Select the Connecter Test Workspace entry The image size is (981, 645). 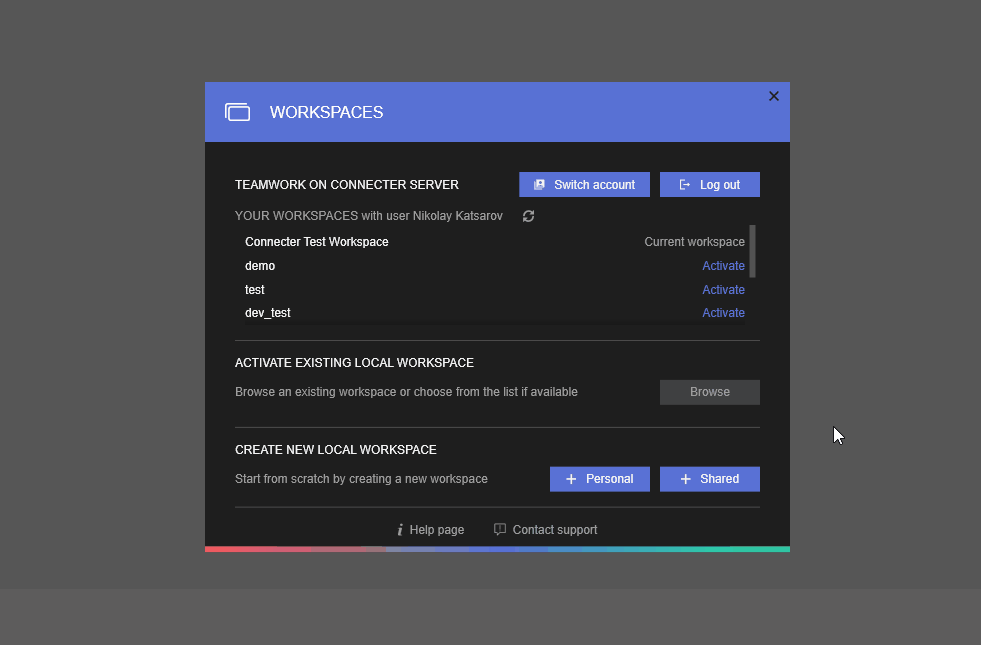pyautogui.click(x=317, y=241)
